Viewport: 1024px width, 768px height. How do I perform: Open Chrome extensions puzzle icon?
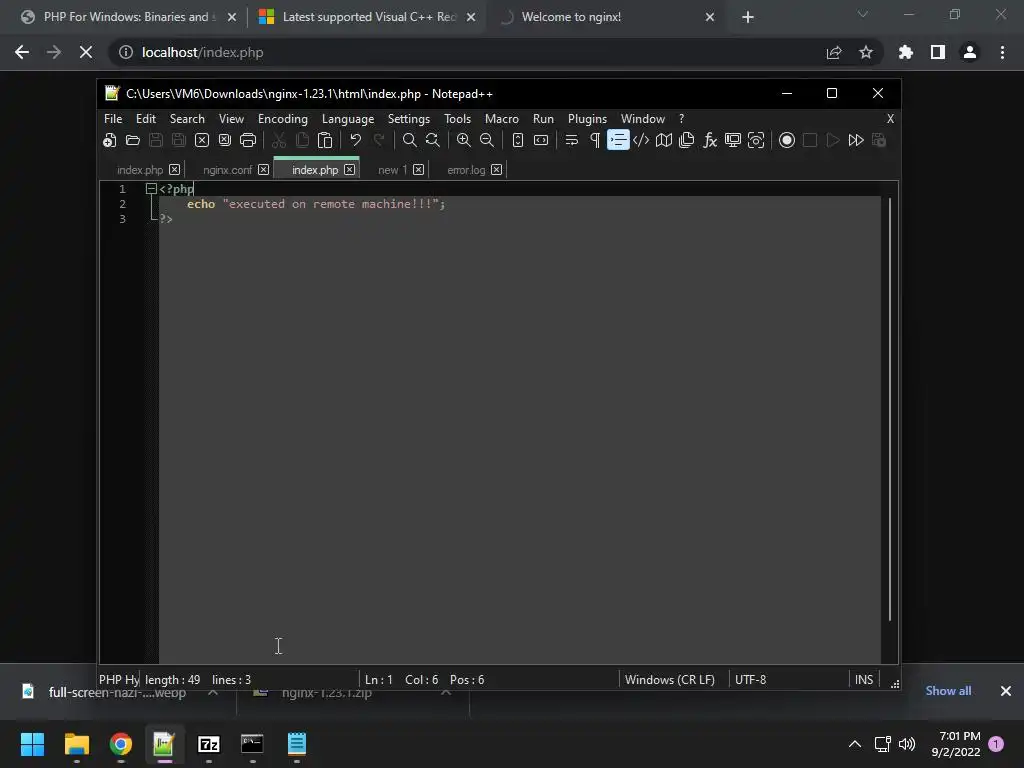coord(906,52)
